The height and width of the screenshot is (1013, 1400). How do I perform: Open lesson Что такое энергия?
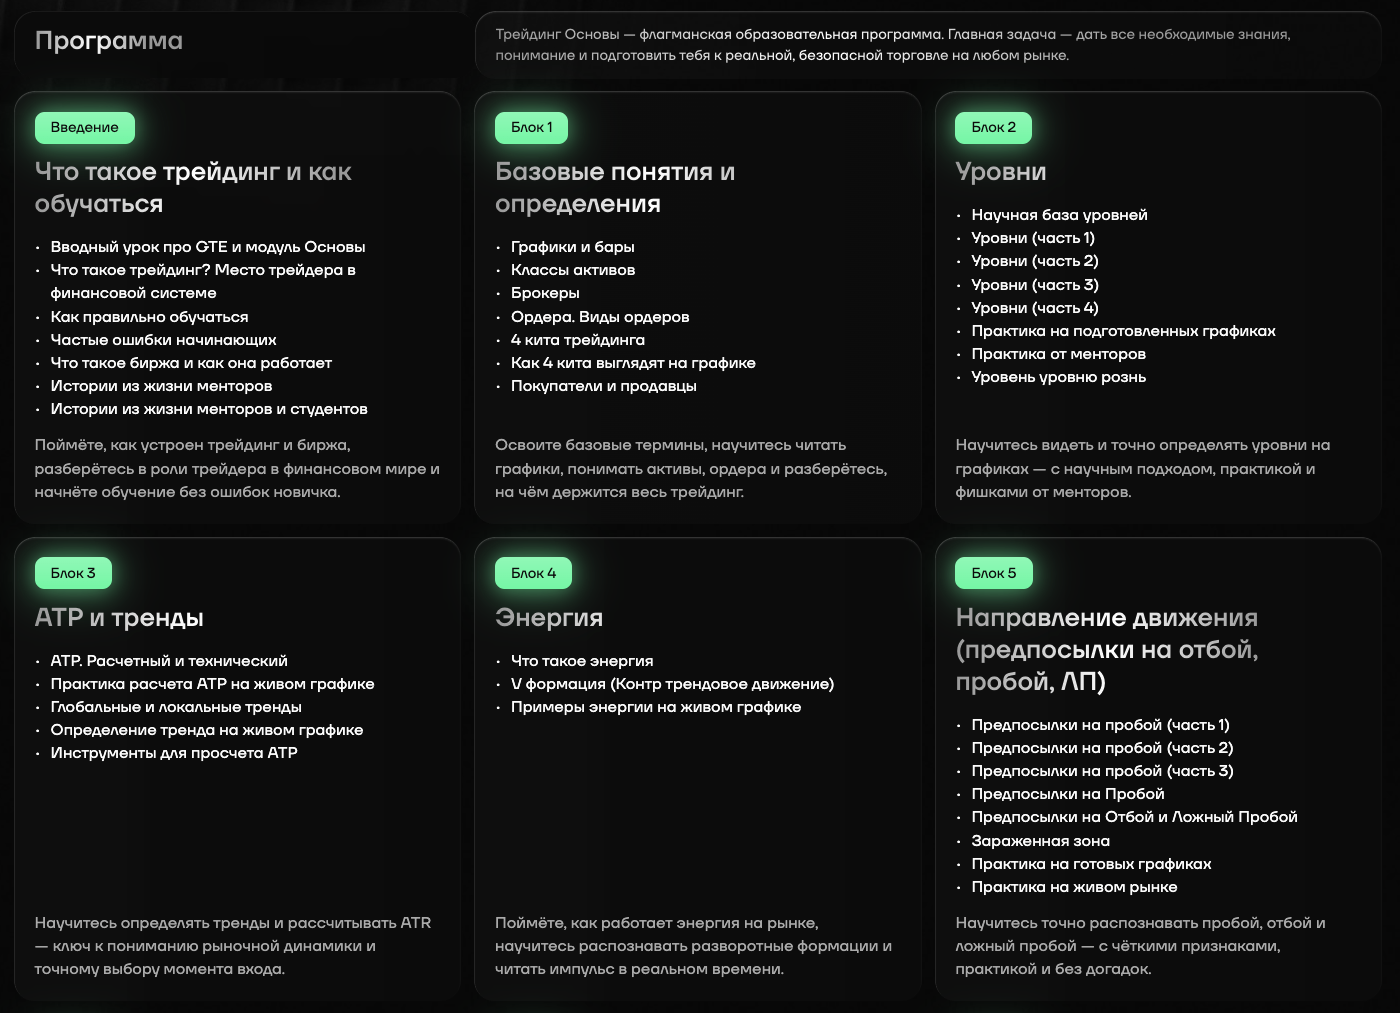tap(582, 661)
